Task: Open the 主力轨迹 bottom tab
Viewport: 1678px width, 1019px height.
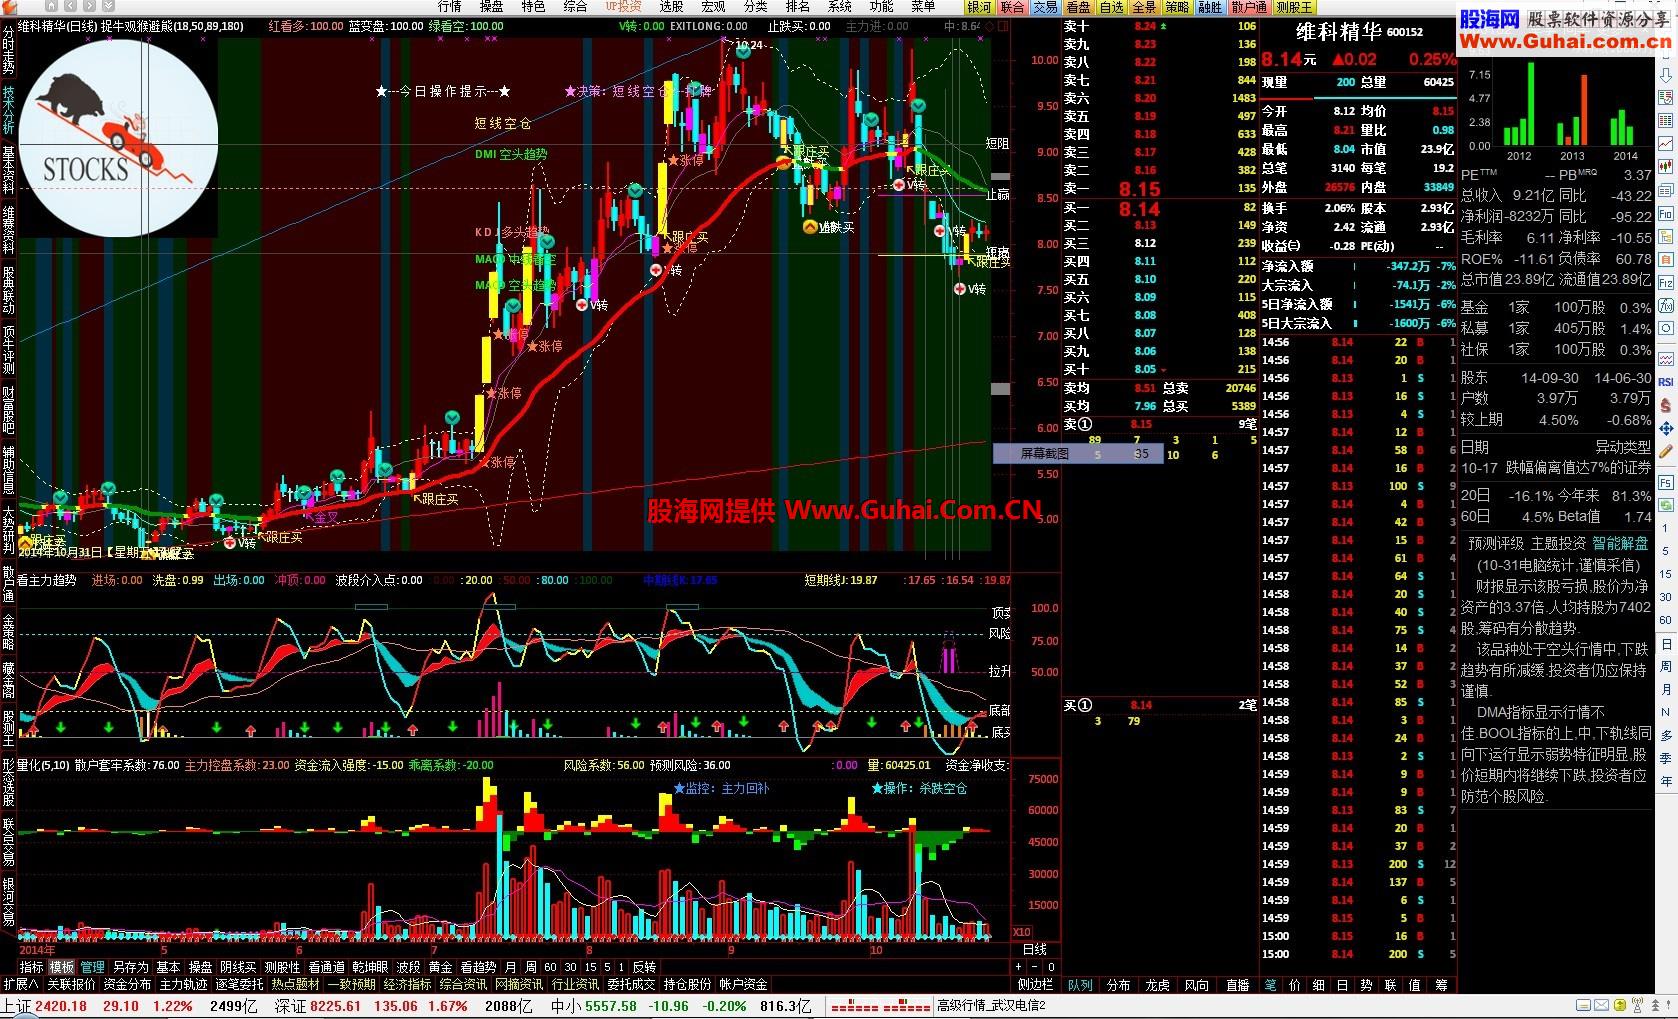Action: pos(183,984)
